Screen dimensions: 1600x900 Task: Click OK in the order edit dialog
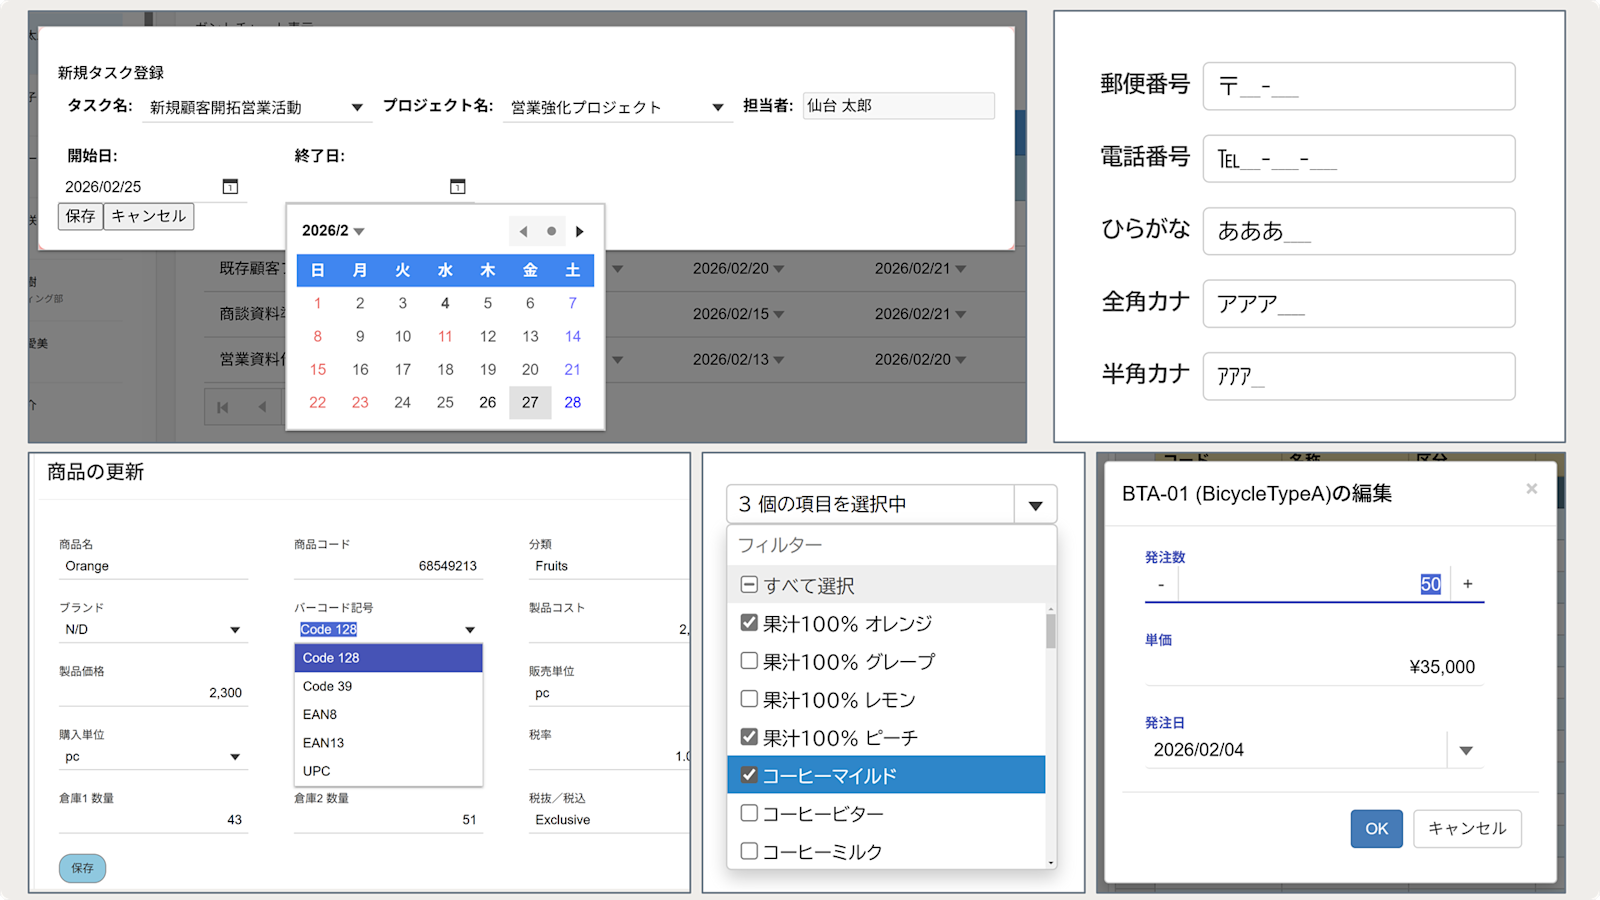click(1377, 829)
